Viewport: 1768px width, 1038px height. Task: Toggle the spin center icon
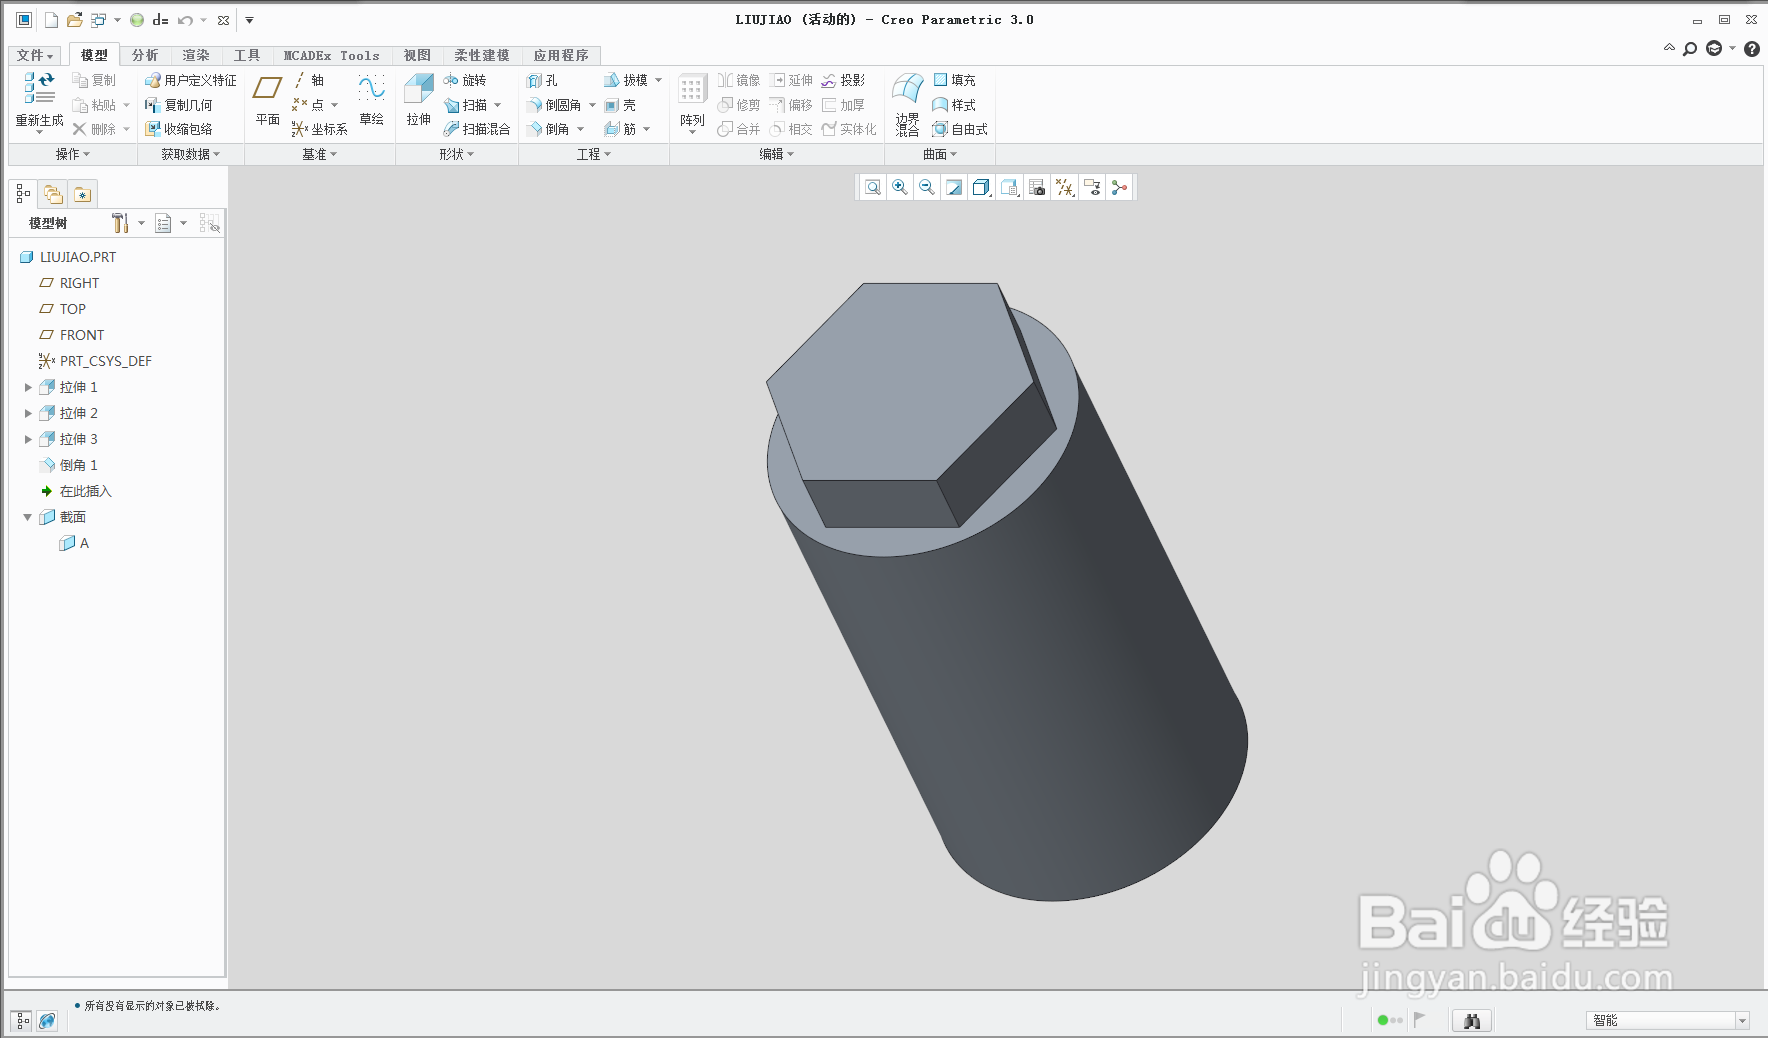click(x=1120, y=187)
